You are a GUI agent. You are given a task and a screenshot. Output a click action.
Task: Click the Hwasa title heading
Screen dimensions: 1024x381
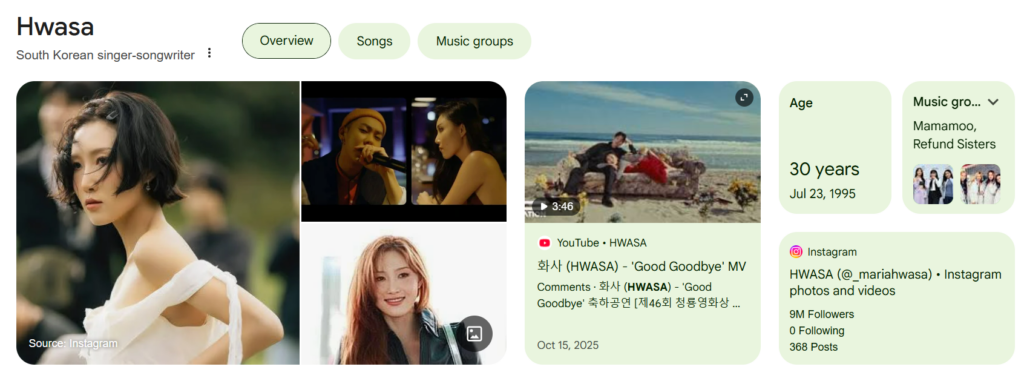(55, 27)
